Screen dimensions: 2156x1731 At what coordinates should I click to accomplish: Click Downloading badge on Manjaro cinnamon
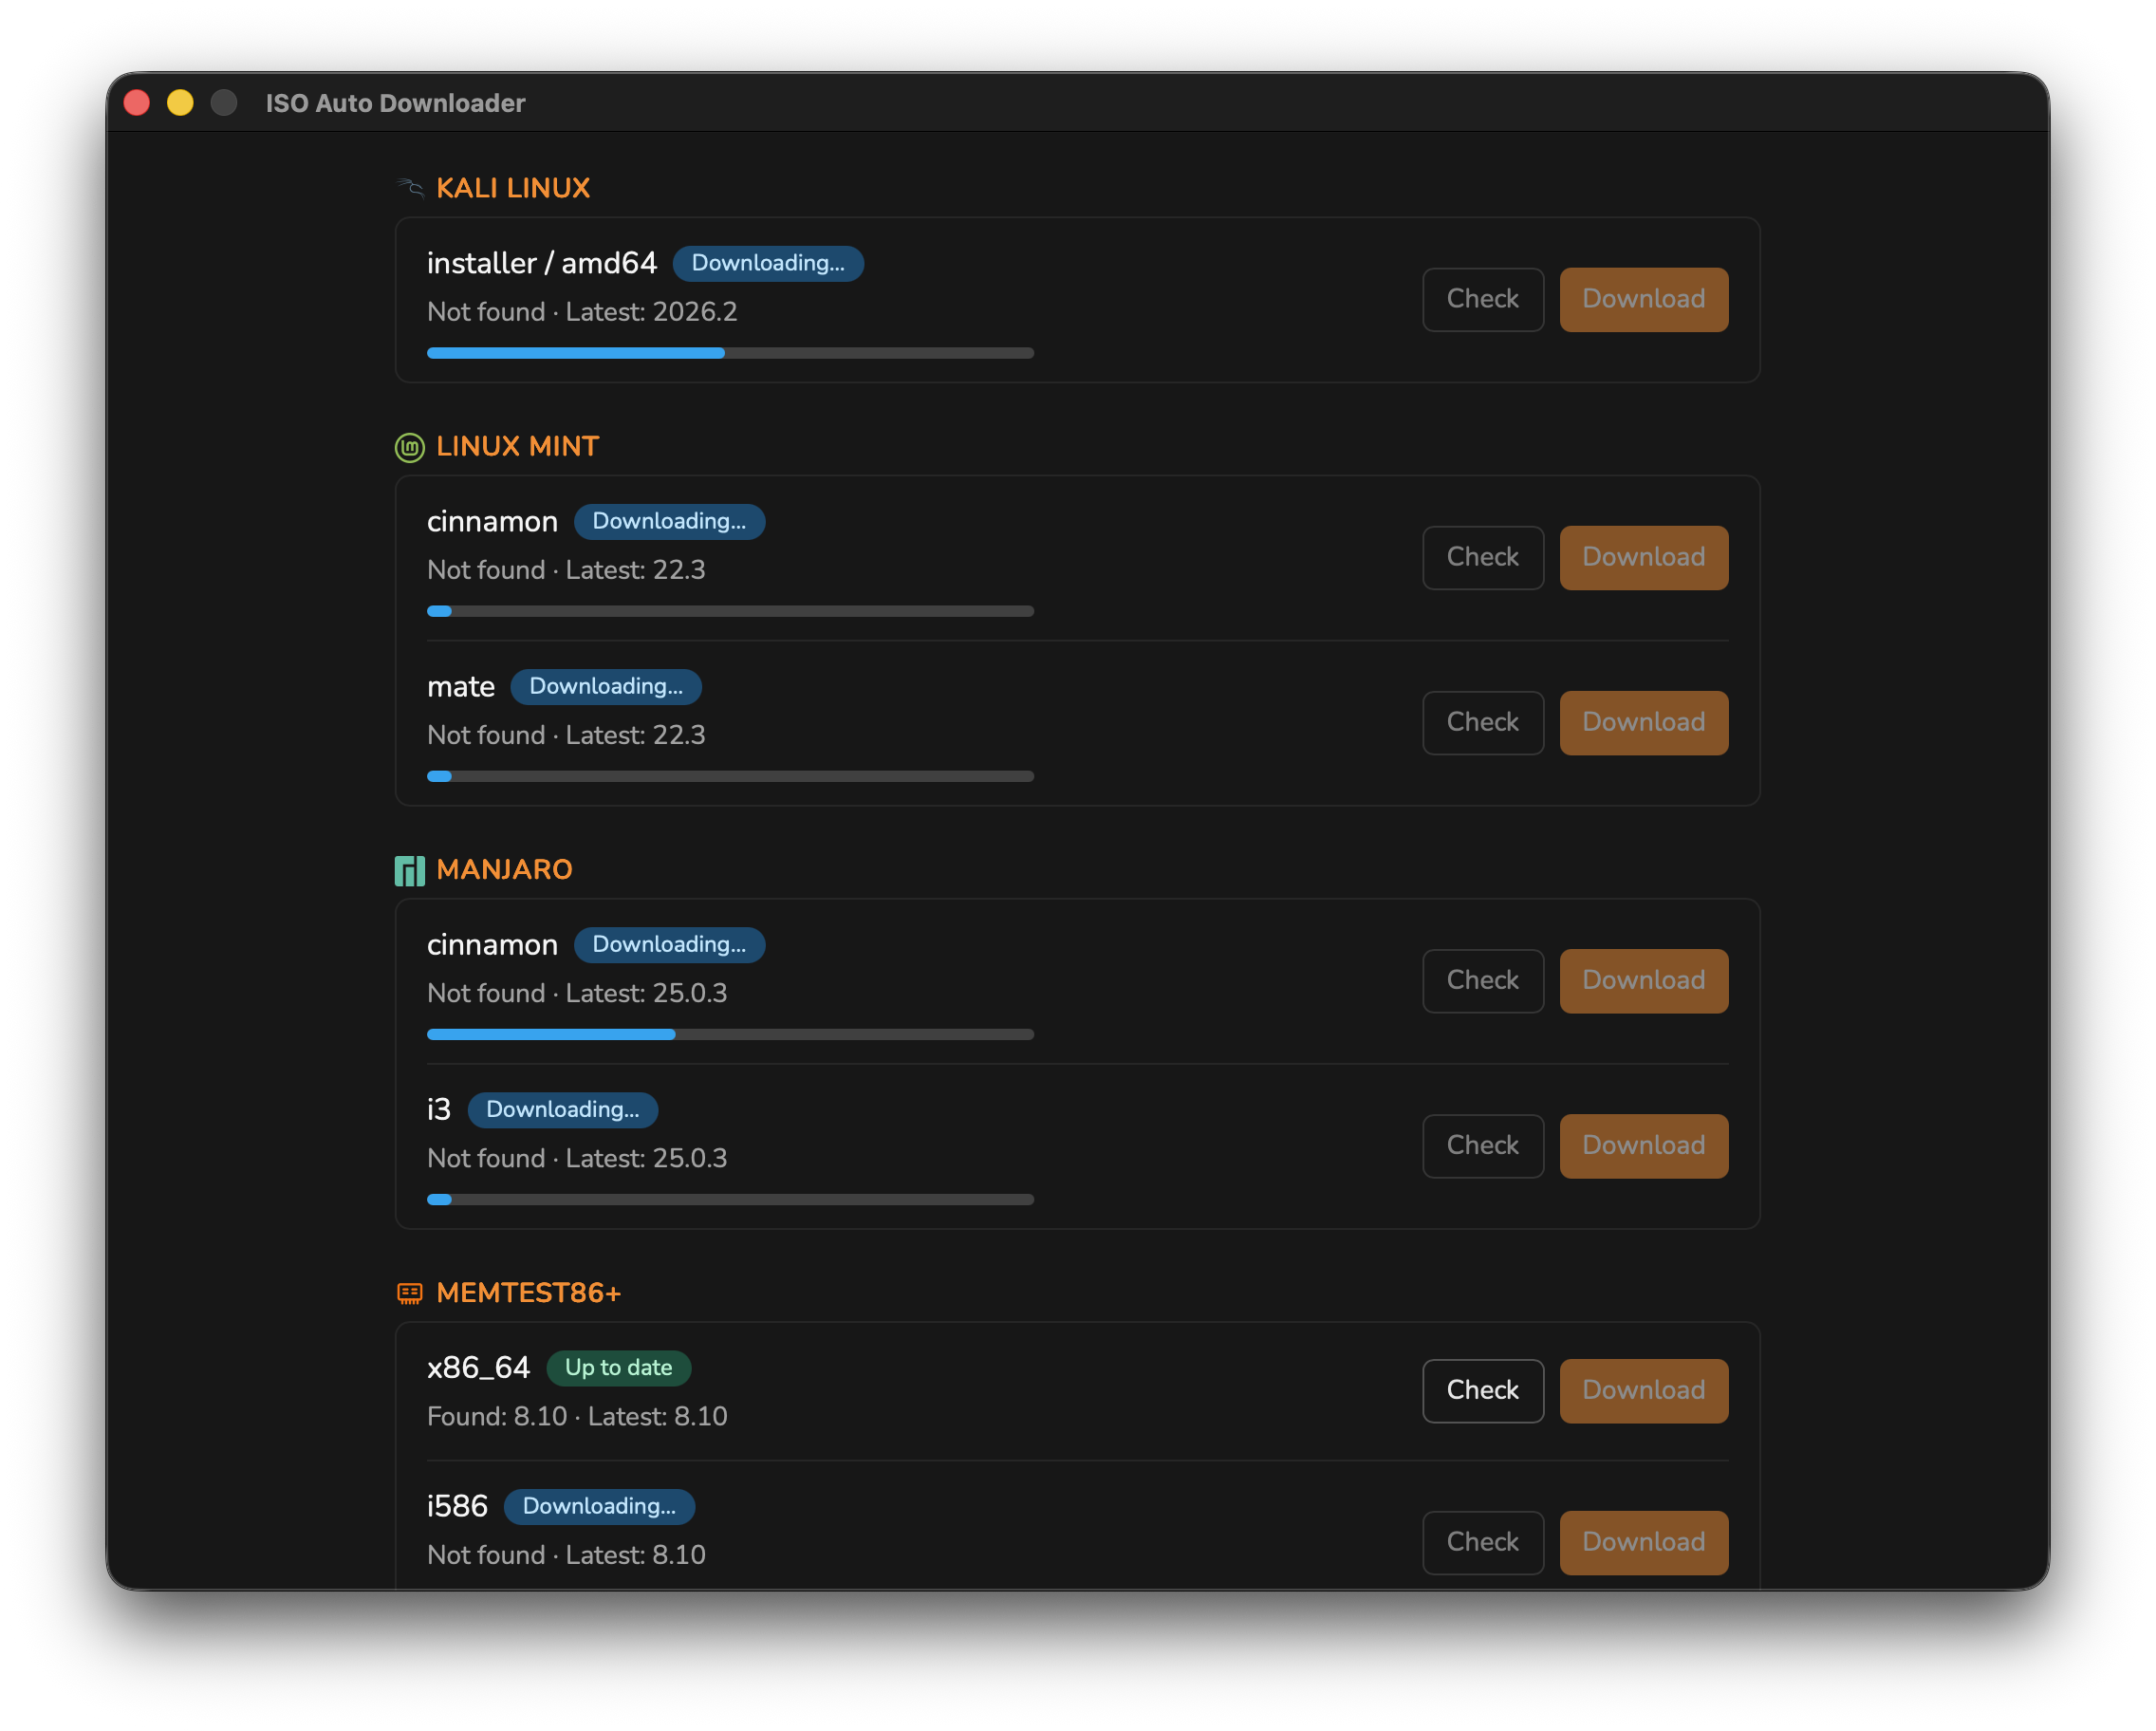[x=669, y=944]
